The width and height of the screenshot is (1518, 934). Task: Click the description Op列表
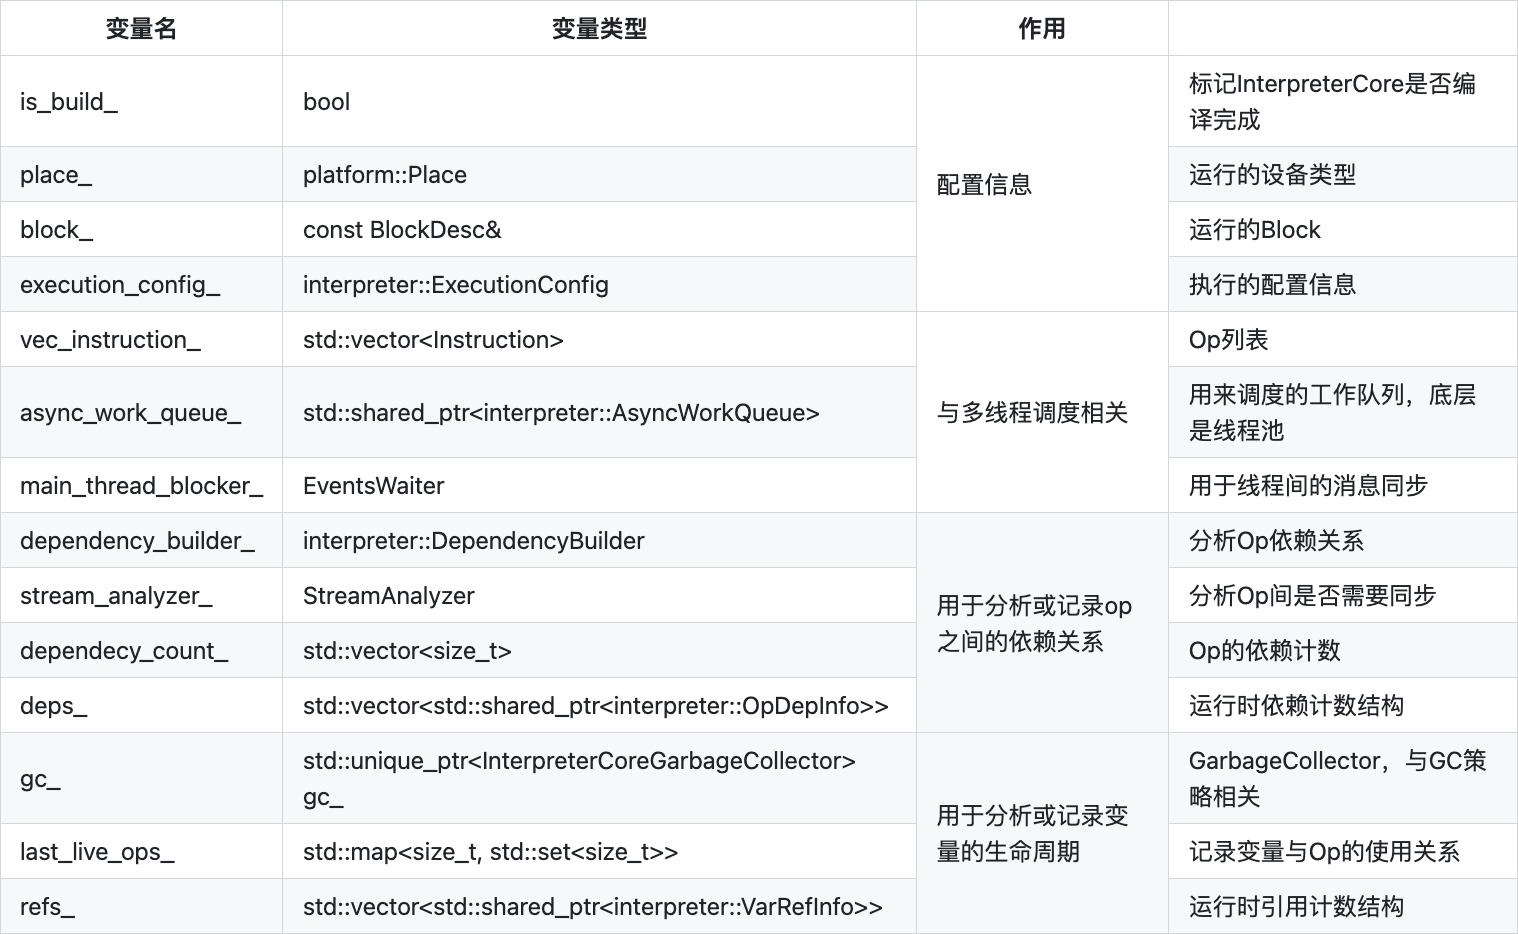pyautogui.click(x=1343, y=339)
